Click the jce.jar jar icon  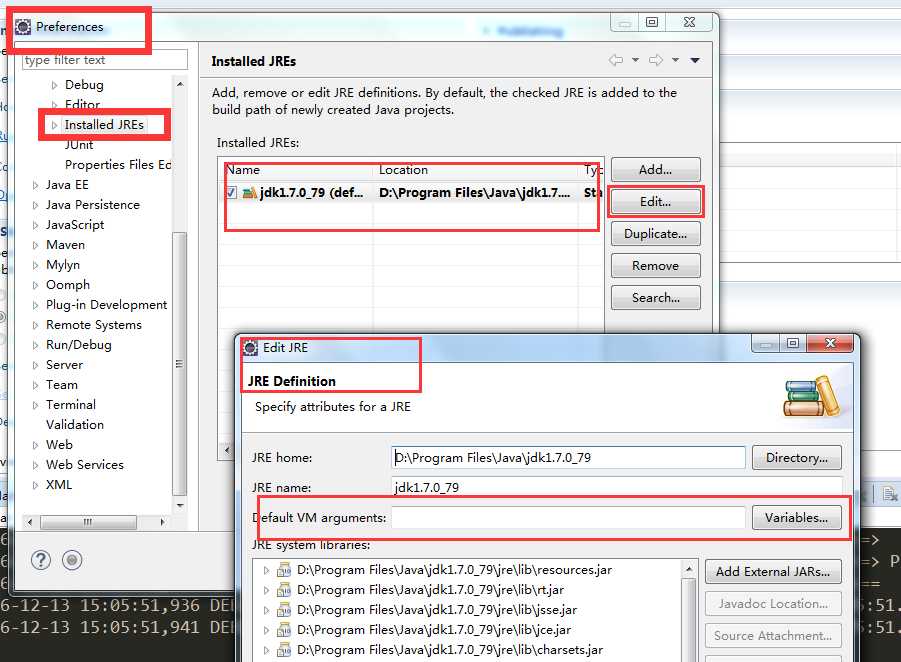pos(284,630)
